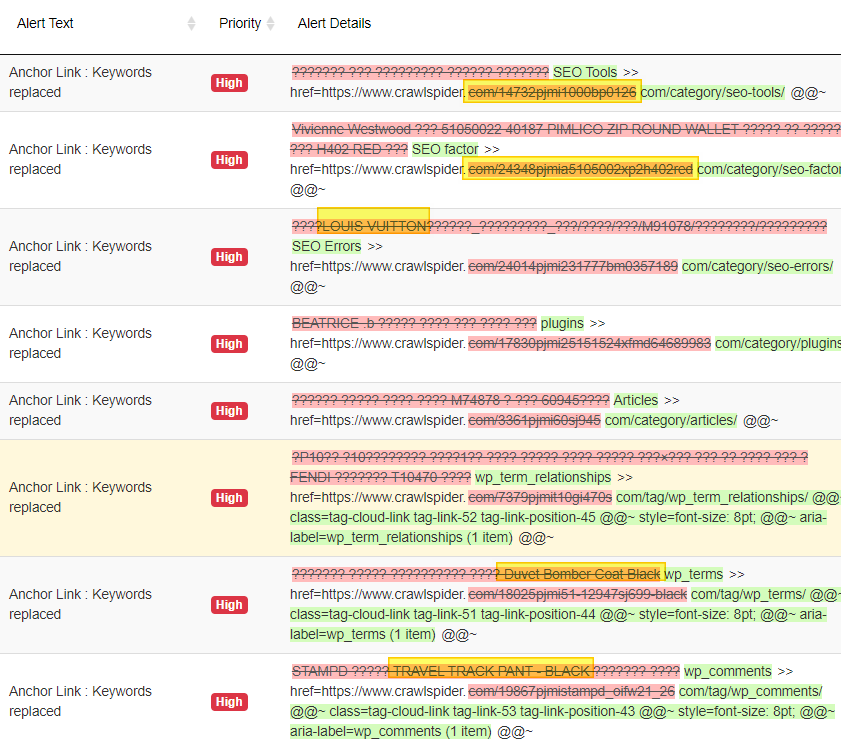Click removed URL 'com/17830pjmi25151524xfmd64689983'

[589, 343]
